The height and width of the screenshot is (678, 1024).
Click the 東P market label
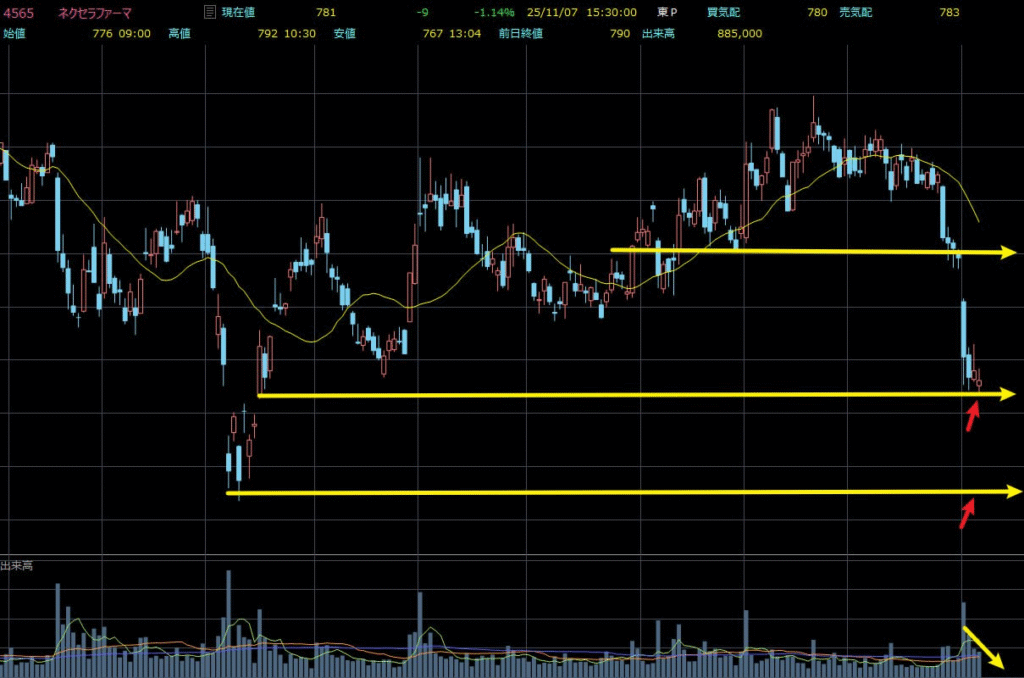click(x=667, y=13)
